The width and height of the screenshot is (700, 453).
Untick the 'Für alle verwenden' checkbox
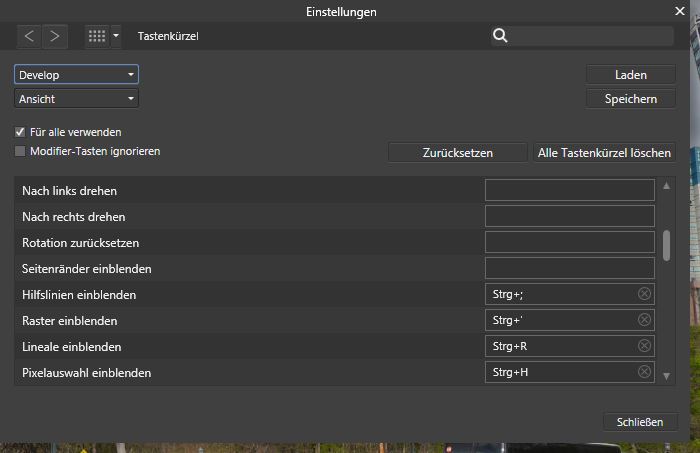coord(20,132)
